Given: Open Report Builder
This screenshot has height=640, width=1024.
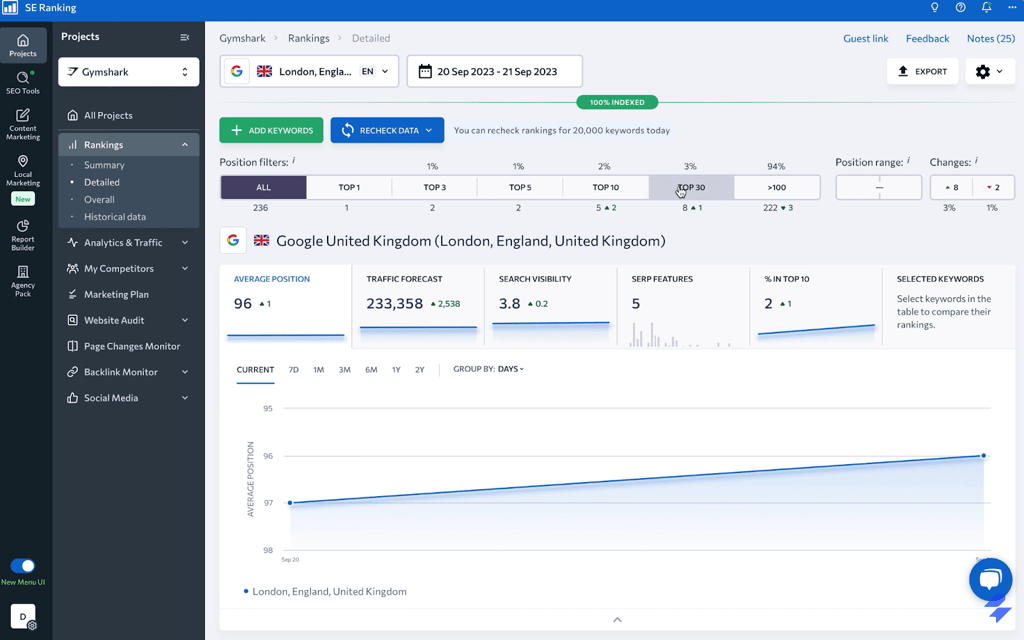Looking at the screenshot, I should [x=23, y=235].
